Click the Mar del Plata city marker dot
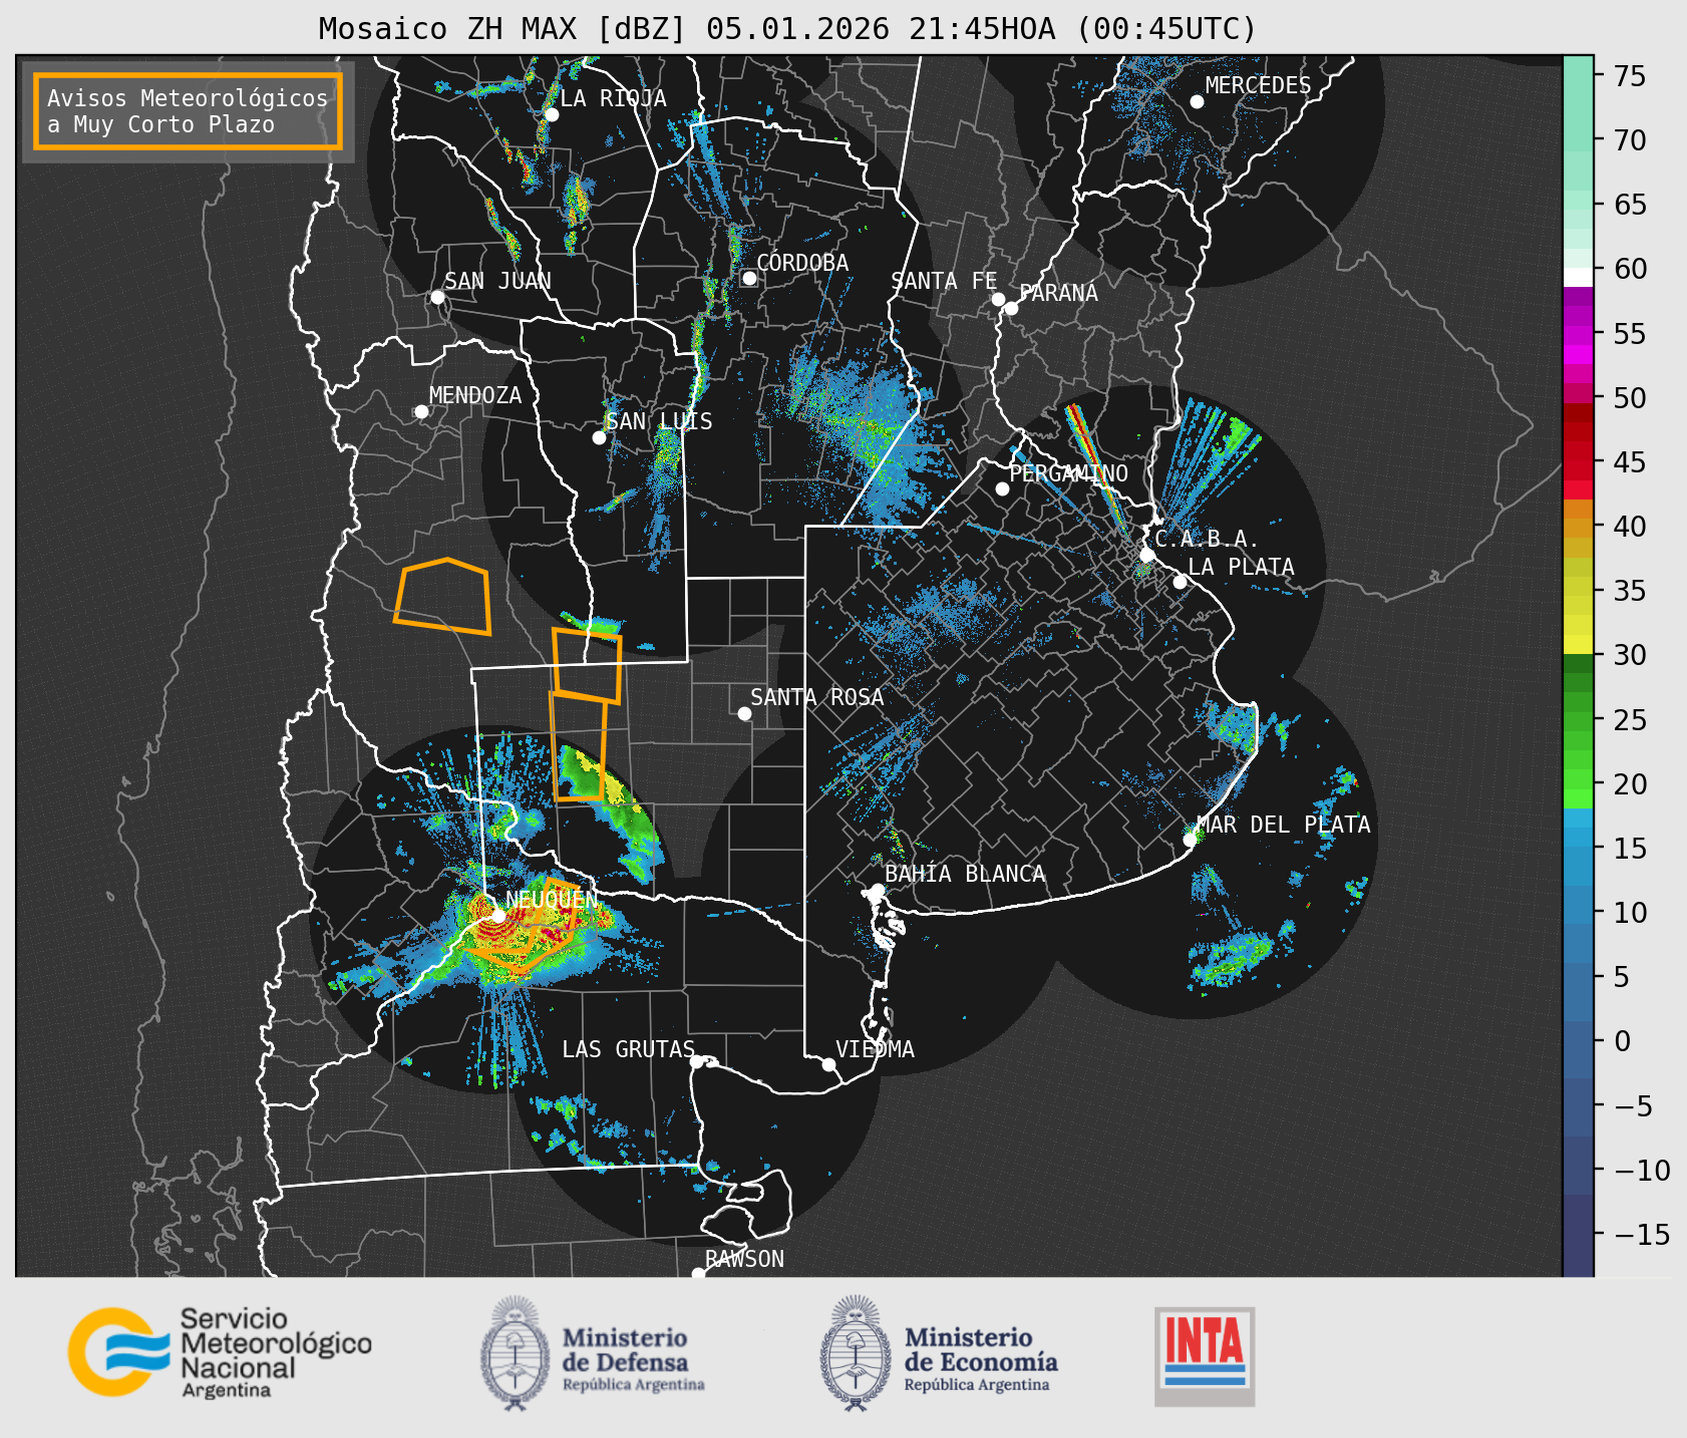Screen dimensions: 1687x1438 [1190, 840]
